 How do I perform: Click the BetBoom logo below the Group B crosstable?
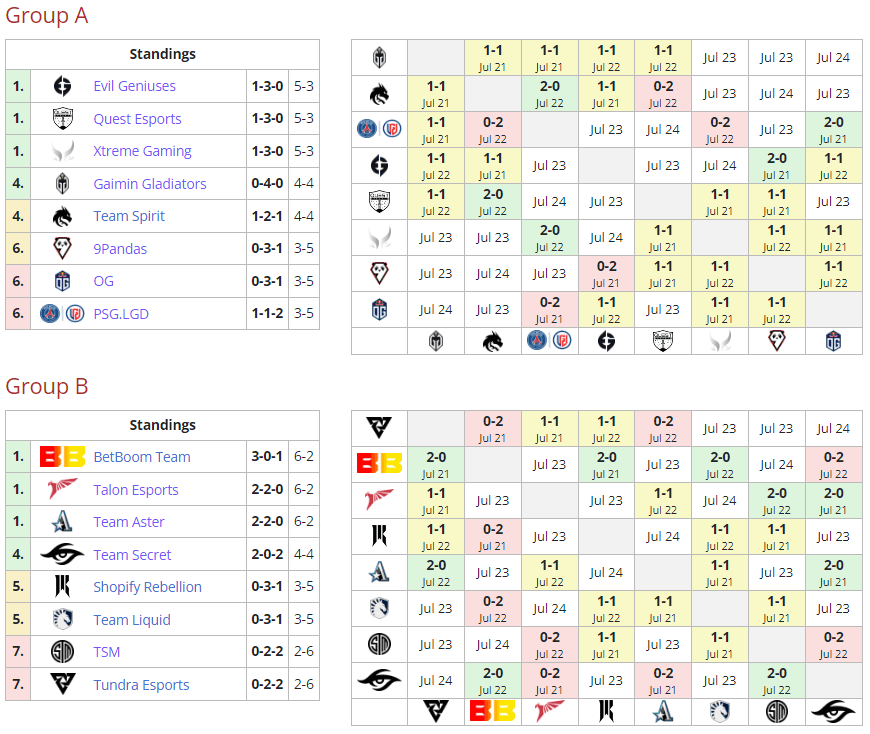(492, 712)
